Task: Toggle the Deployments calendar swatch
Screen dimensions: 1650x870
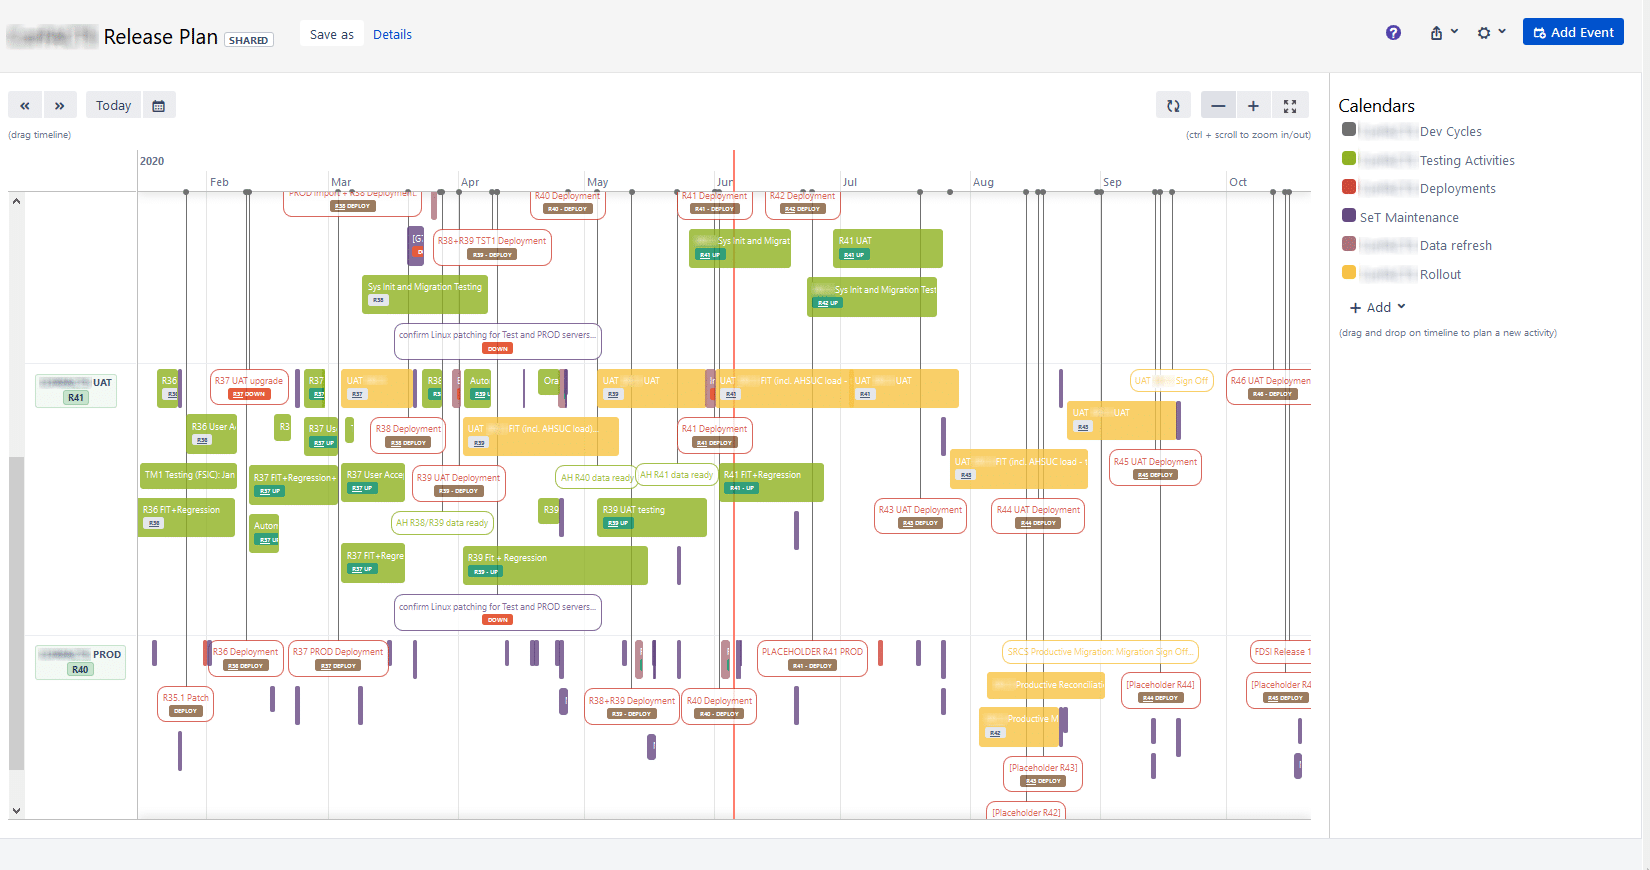Action: click(x=1349, y=187)
